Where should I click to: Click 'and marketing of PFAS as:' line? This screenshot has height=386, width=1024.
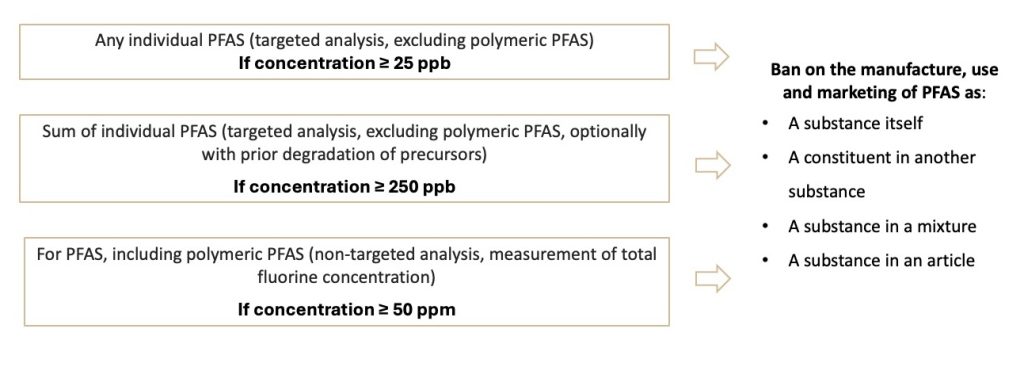pos(884,93)
